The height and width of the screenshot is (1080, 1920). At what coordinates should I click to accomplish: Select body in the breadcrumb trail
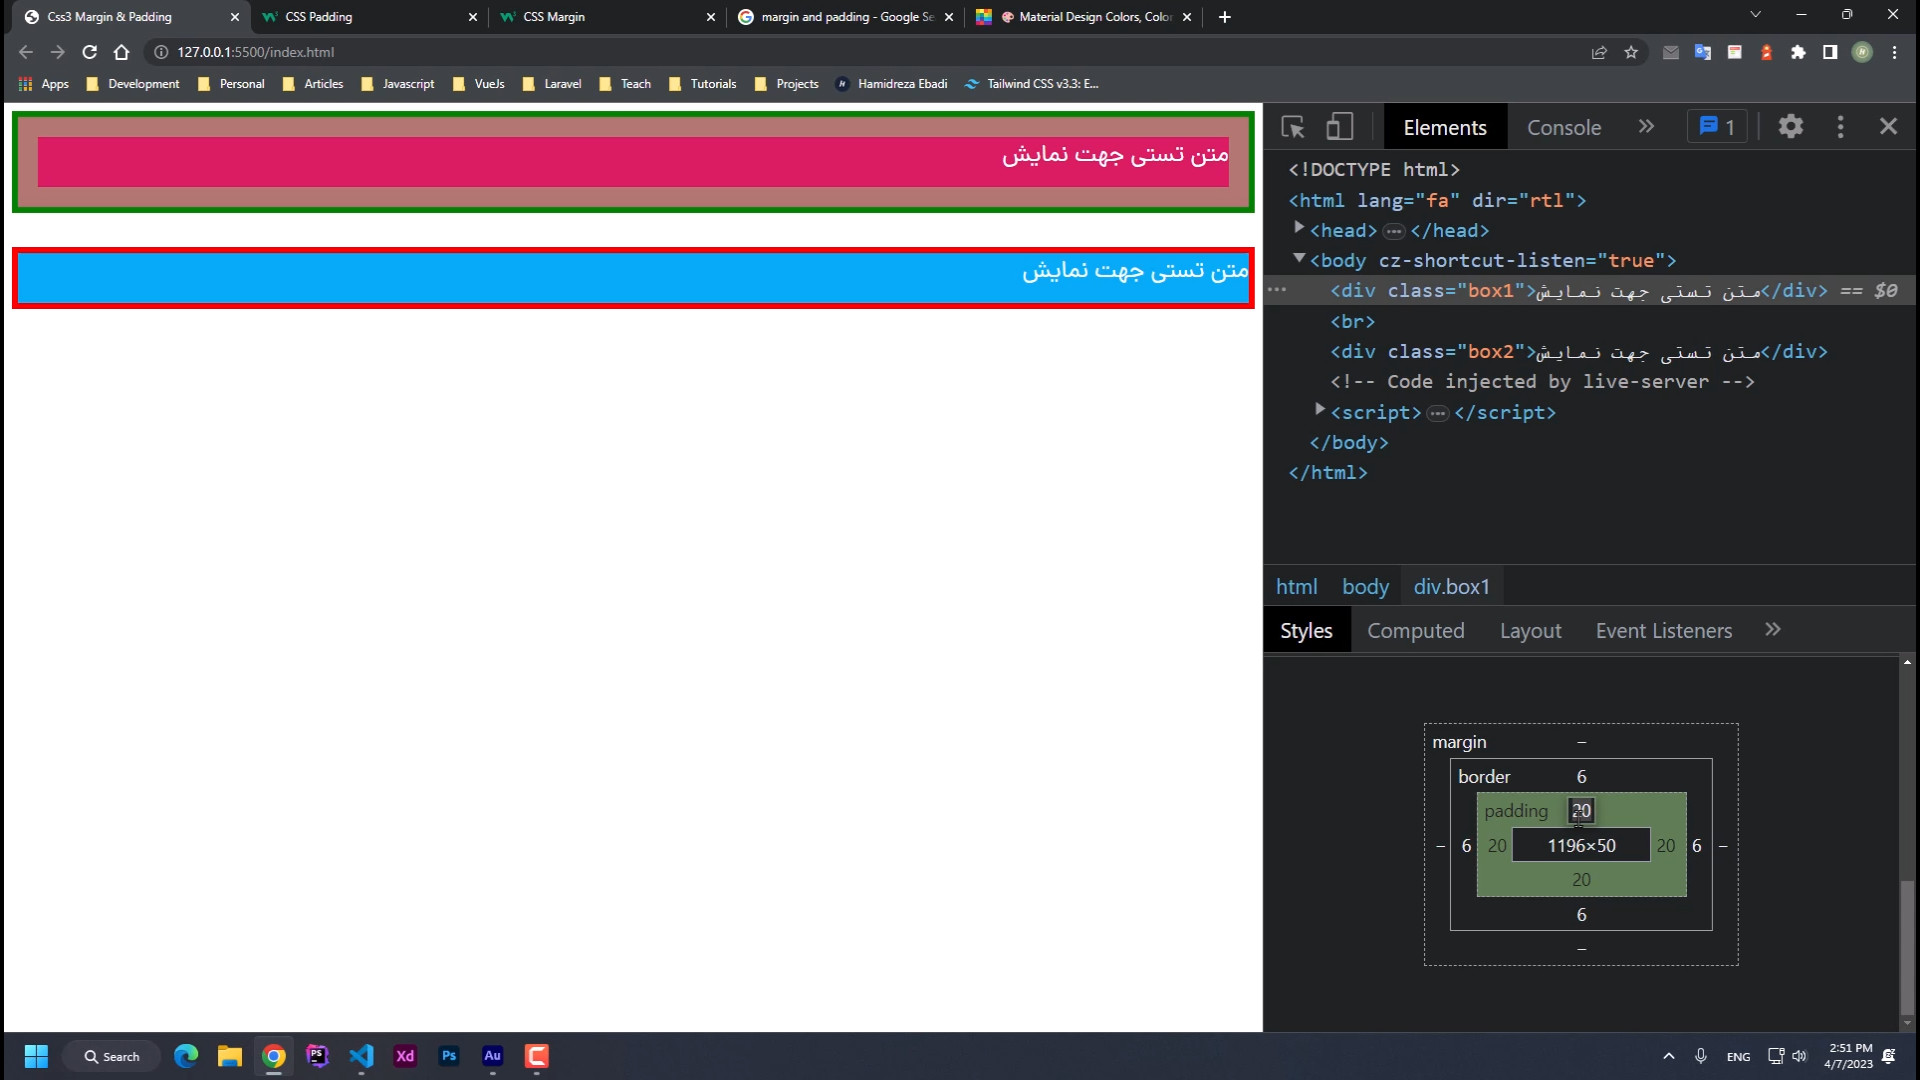click(x=1365, y=587)
